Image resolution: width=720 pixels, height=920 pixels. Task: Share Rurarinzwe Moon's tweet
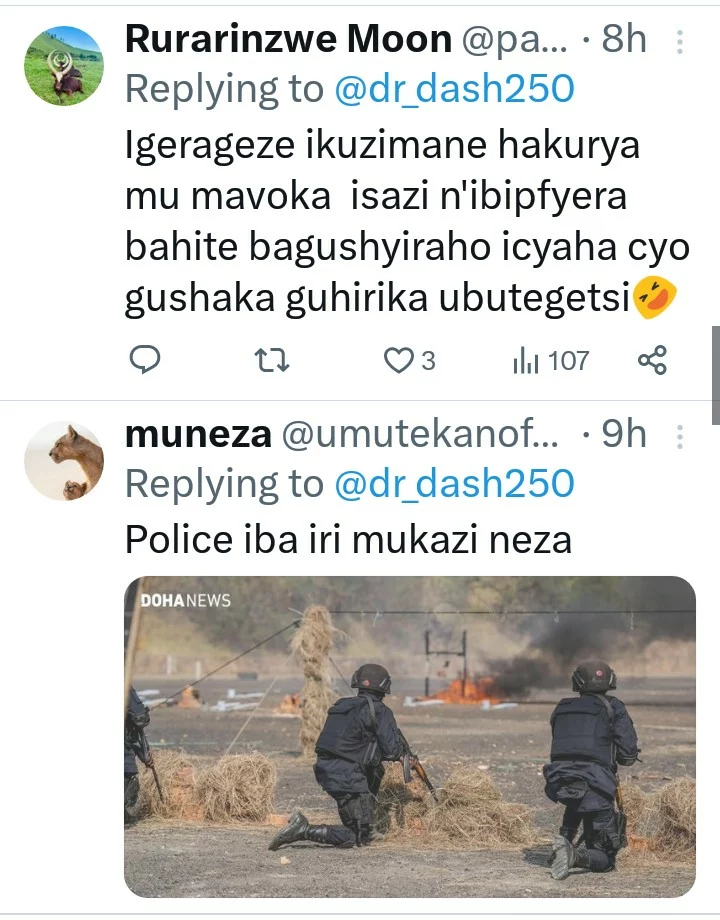(653, 360)
